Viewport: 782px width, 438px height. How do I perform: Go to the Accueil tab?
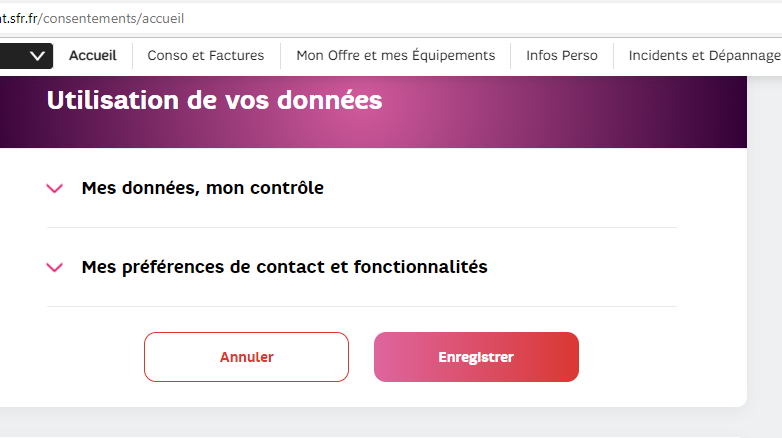click(92, 56)
